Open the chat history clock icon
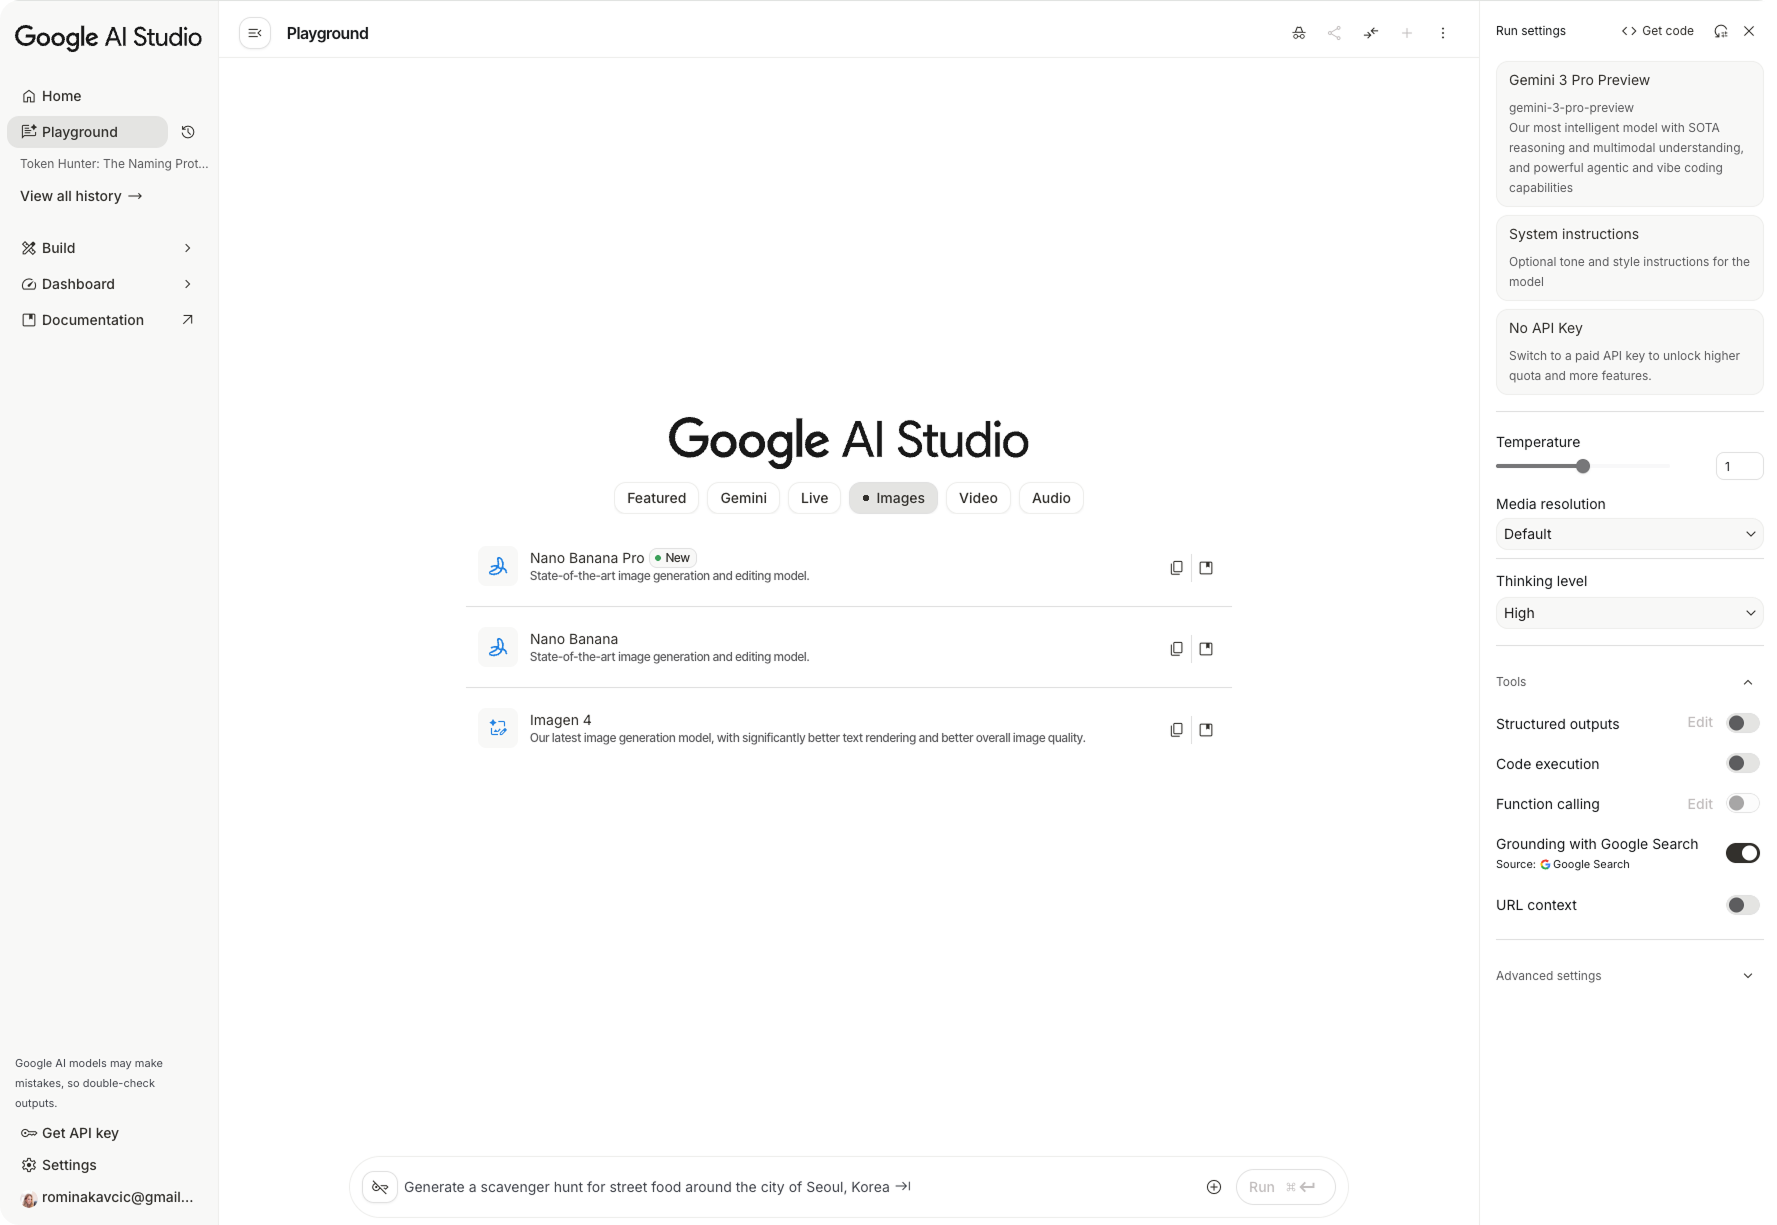Image resolution: width=1777 pixels, height=1225 pixels. pos(188,132)
